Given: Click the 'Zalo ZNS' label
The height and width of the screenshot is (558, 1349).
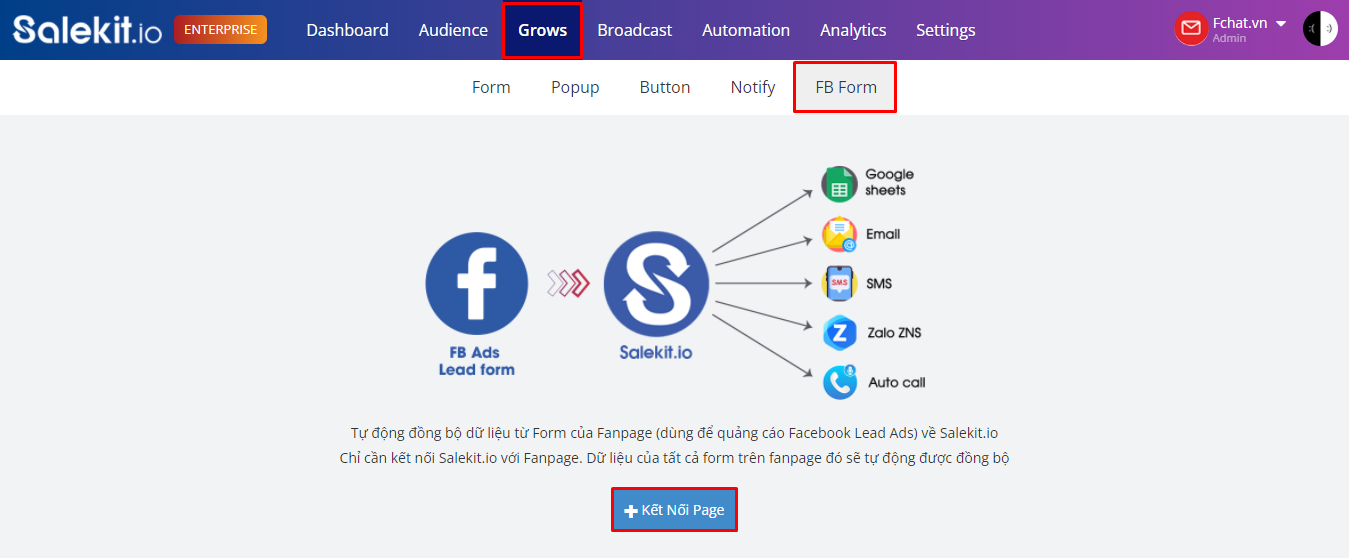Looking at the screenshot, I should [x=894, y=332].
